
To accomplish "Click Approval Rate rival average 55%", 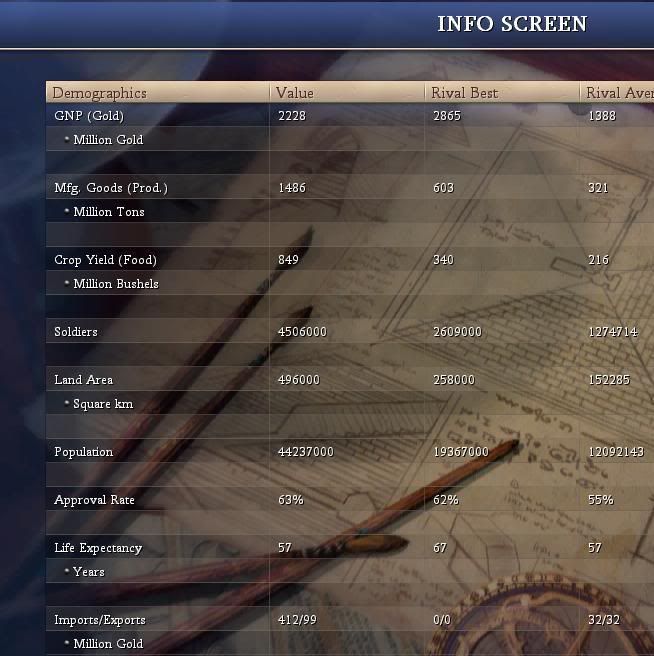I will tap(601, 500).
